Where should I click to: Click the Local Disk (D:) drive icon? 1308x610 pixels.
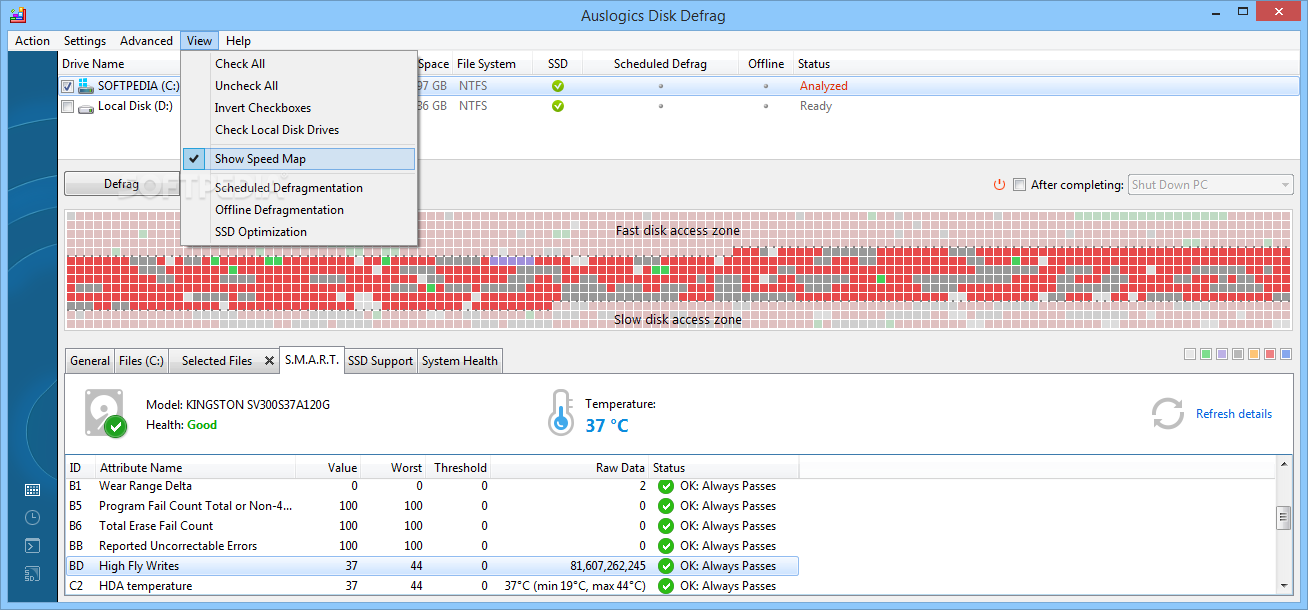86,107
